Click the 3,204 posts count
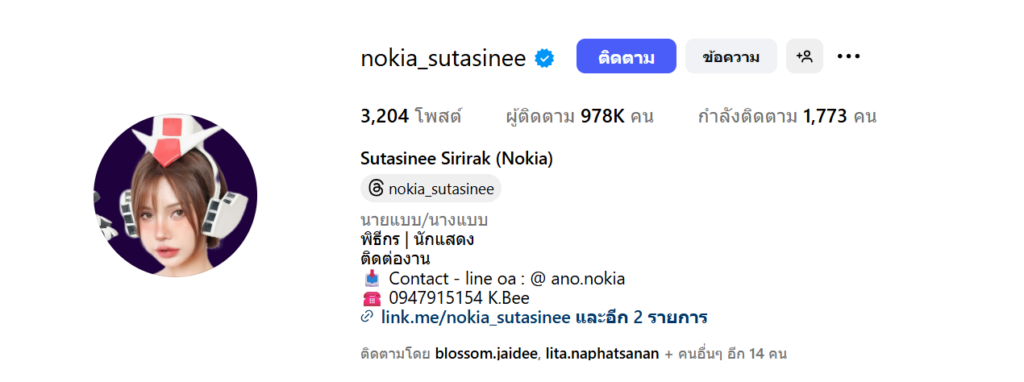Image resolution: width=1024 pixels, height=382 pixels. [411, 117]
